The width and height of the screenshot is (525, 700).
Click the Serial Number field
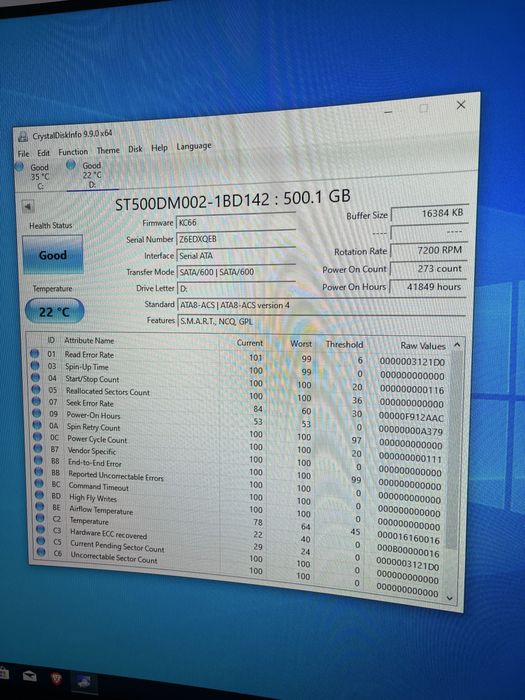[236, 239]
